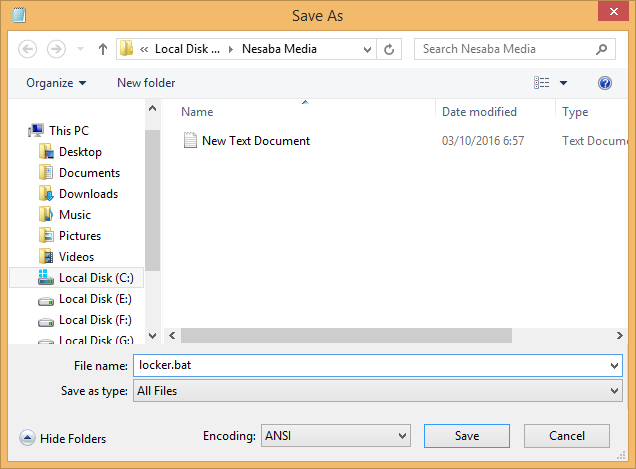Open Help with the question mark icon
The image size is (636, 469).
pos(604,83)
